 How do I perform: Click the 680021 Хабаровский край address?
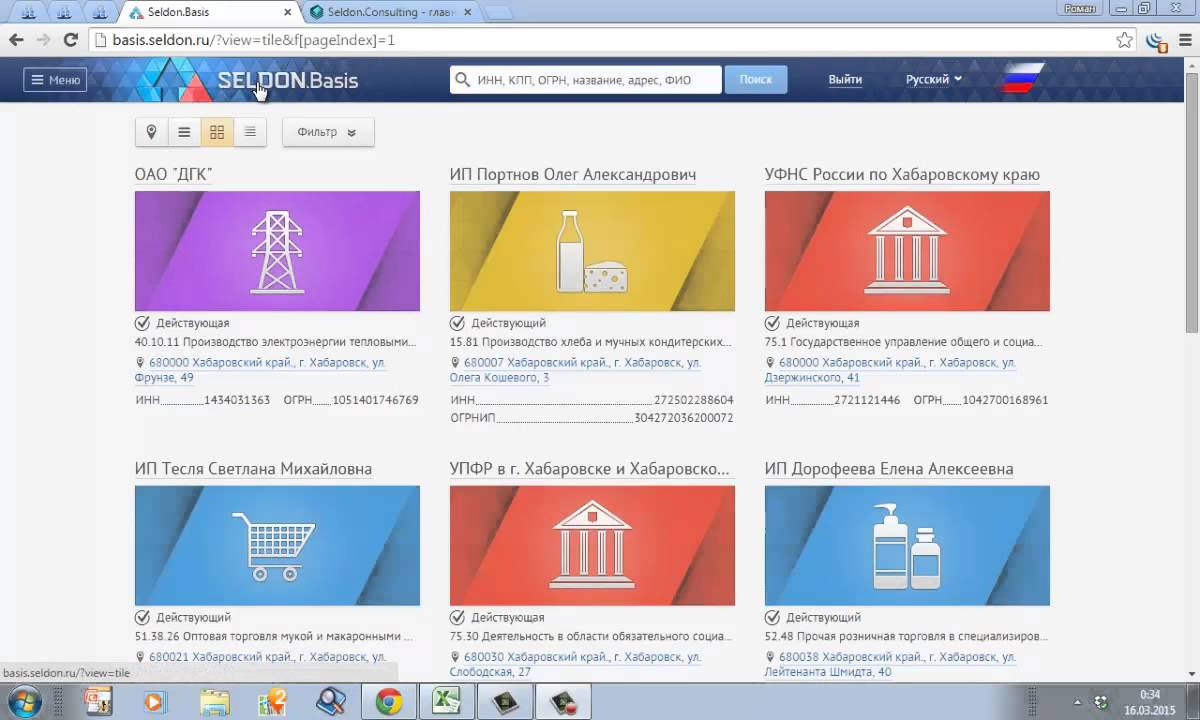267,657
